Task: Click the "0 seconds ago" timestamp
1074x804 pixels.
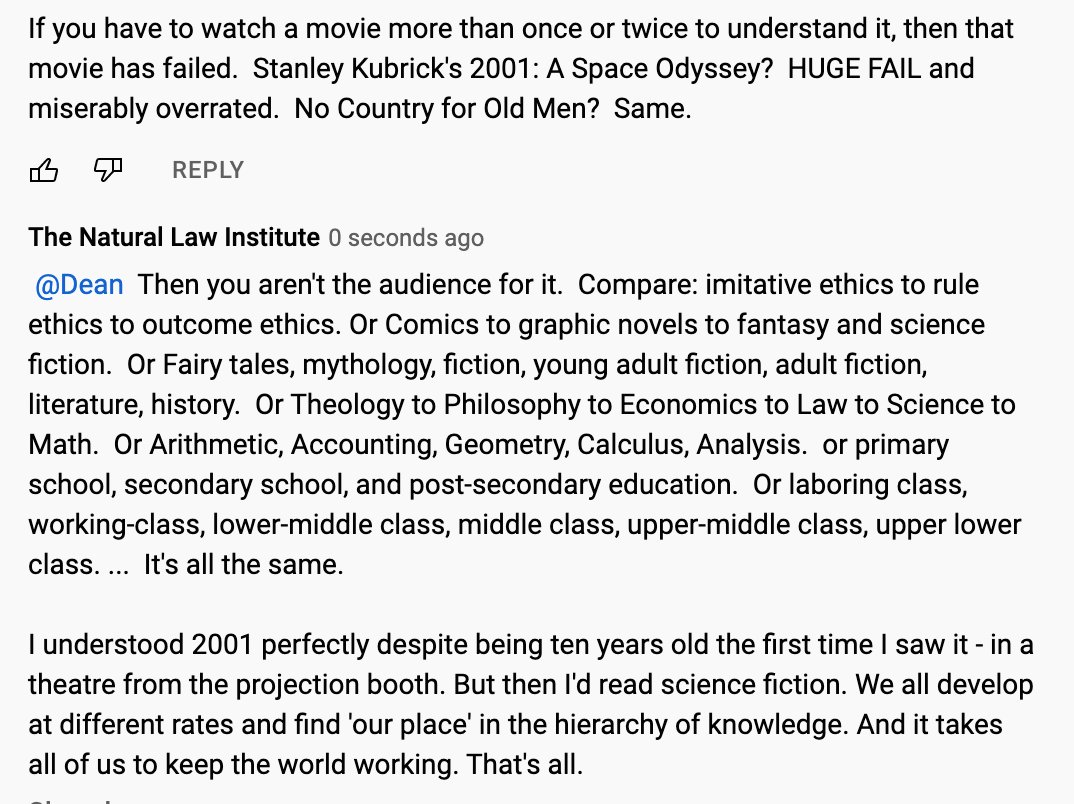Action: pos(406,238)
